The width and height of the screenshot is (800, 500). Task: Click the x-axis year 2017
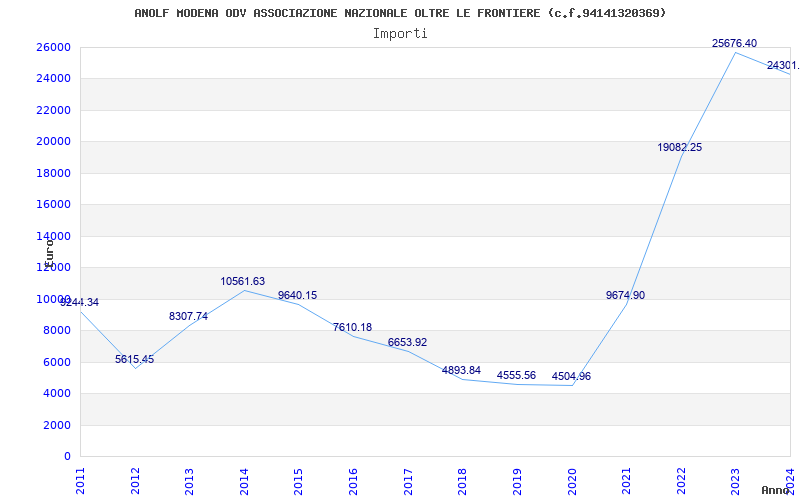point(408,482)
